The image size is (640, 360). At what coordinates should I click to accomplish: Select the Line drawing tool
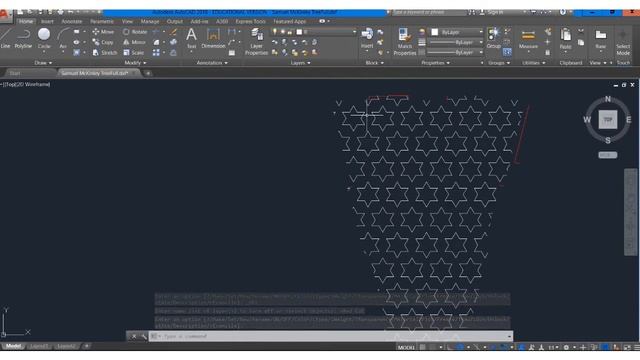[5, 39]
